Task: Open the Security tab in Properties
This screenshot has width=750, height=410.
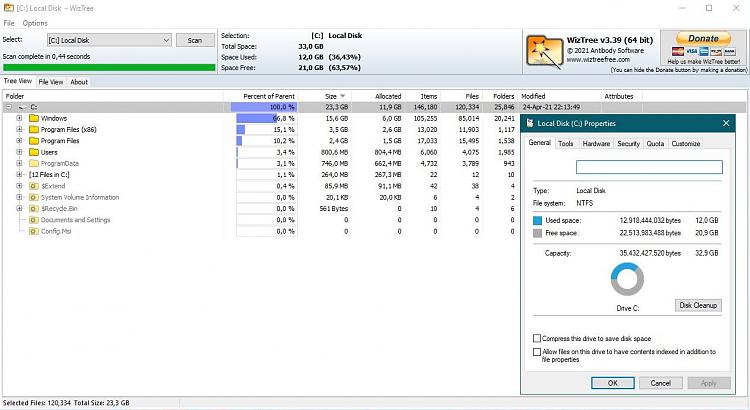Action: [629, 144]
